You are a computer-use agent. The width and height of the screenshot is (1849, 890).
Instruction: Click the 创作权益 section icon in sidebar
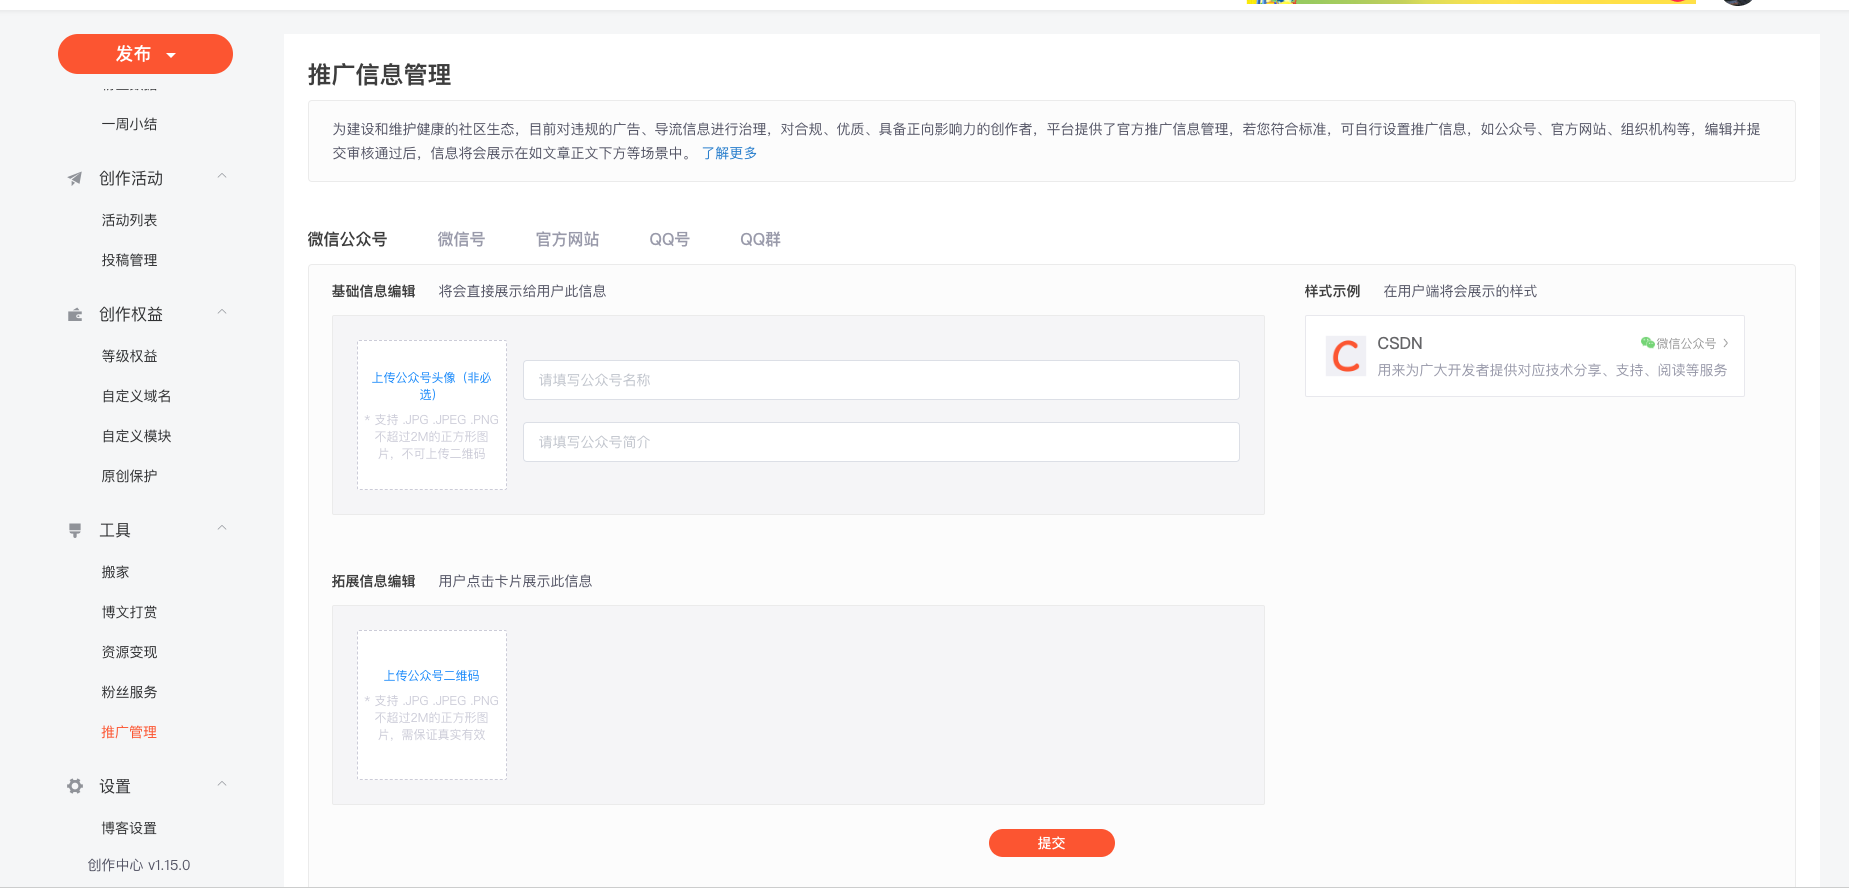click(x=75, y=315)
